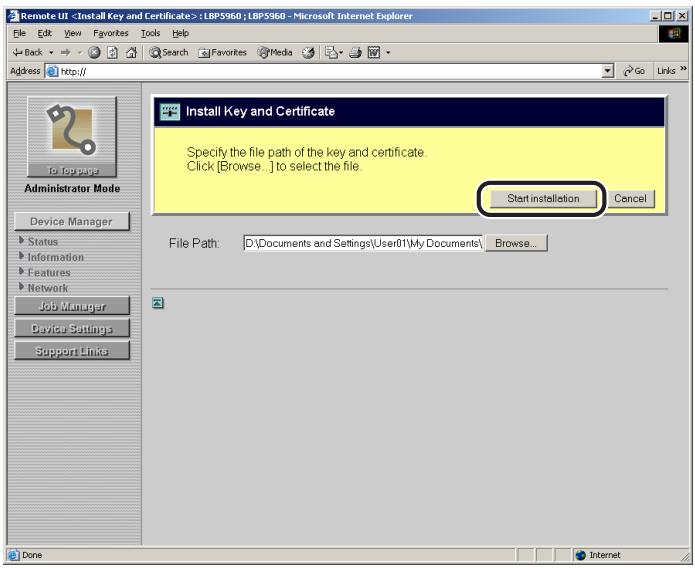The height and width of the screenshot is (568, 695).
Task: Click the Edit with Word icon
Action: [x=374, y=52]
